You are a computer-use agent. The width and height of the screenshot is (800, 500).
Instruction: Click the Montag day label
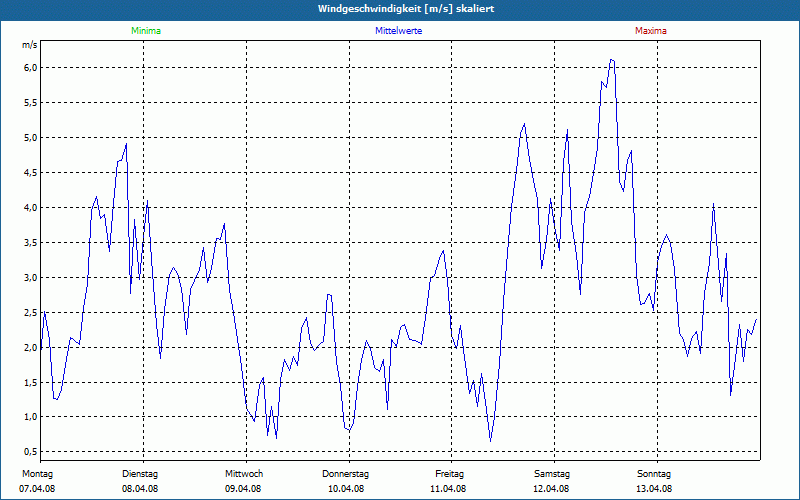pyautogui.click(x=37, y=474)
